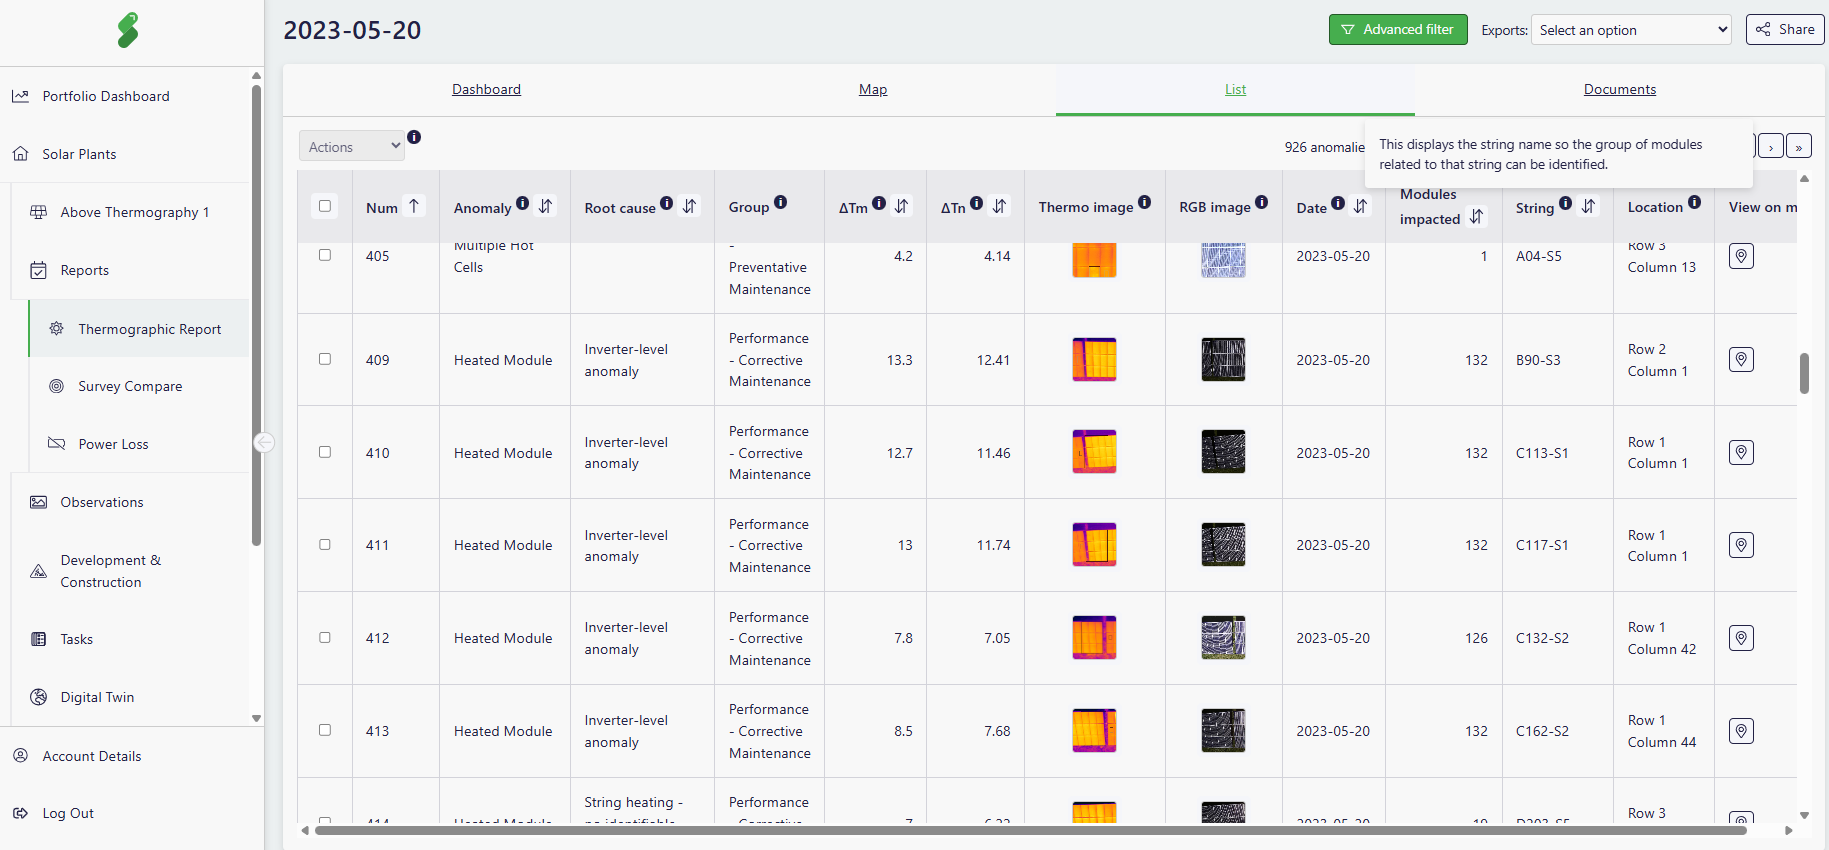The image size is (1829, 850).
Task: Click the info icon next to Root cause
Action: tap(667, 203)
